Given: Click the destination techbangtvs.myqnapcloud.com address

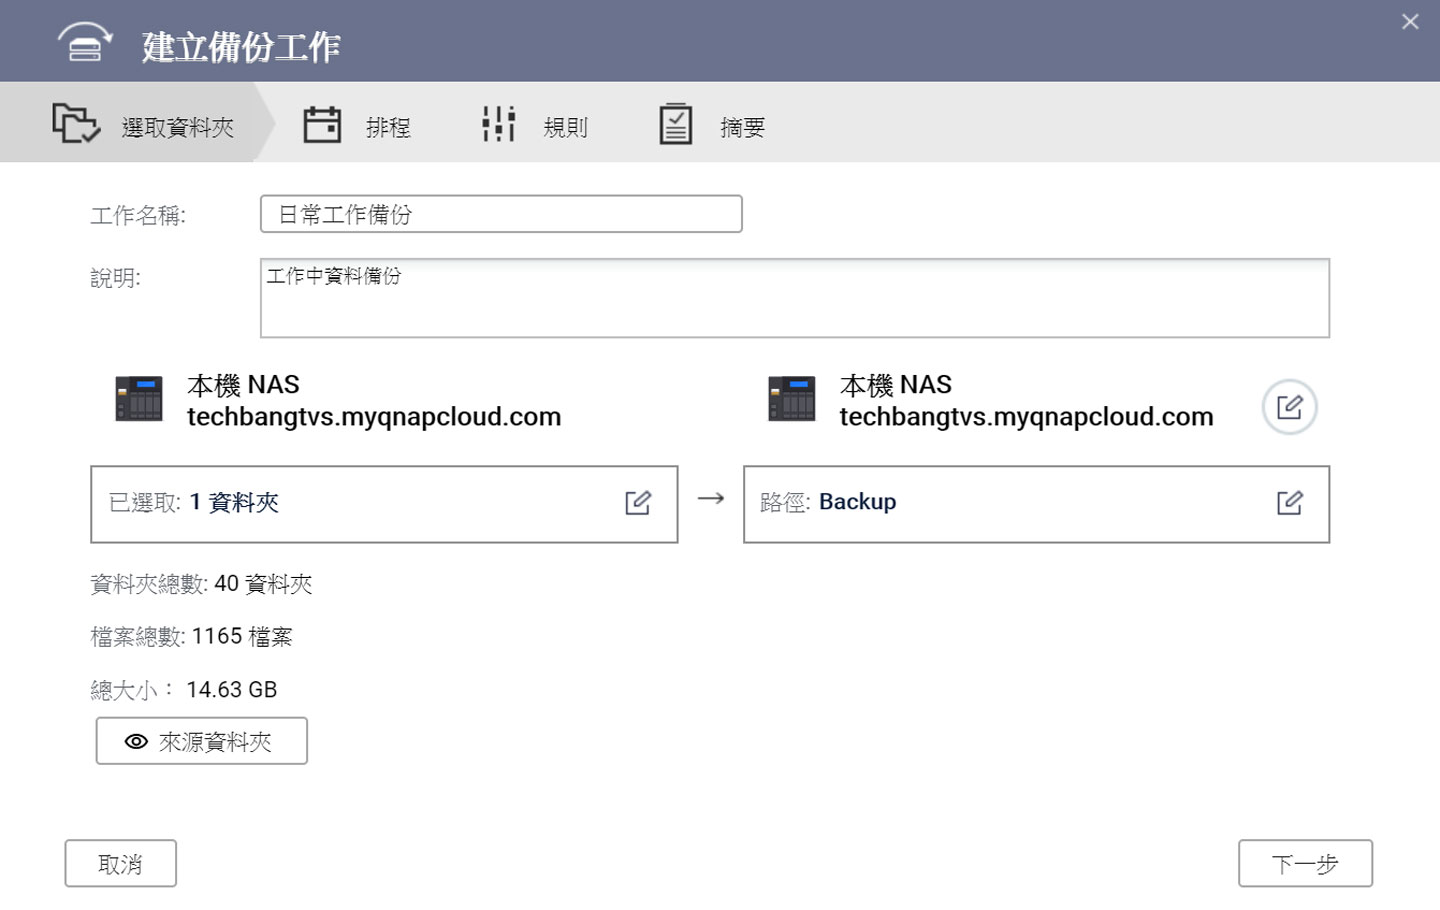Looking at the screenshot, I should click(1027, 417).
